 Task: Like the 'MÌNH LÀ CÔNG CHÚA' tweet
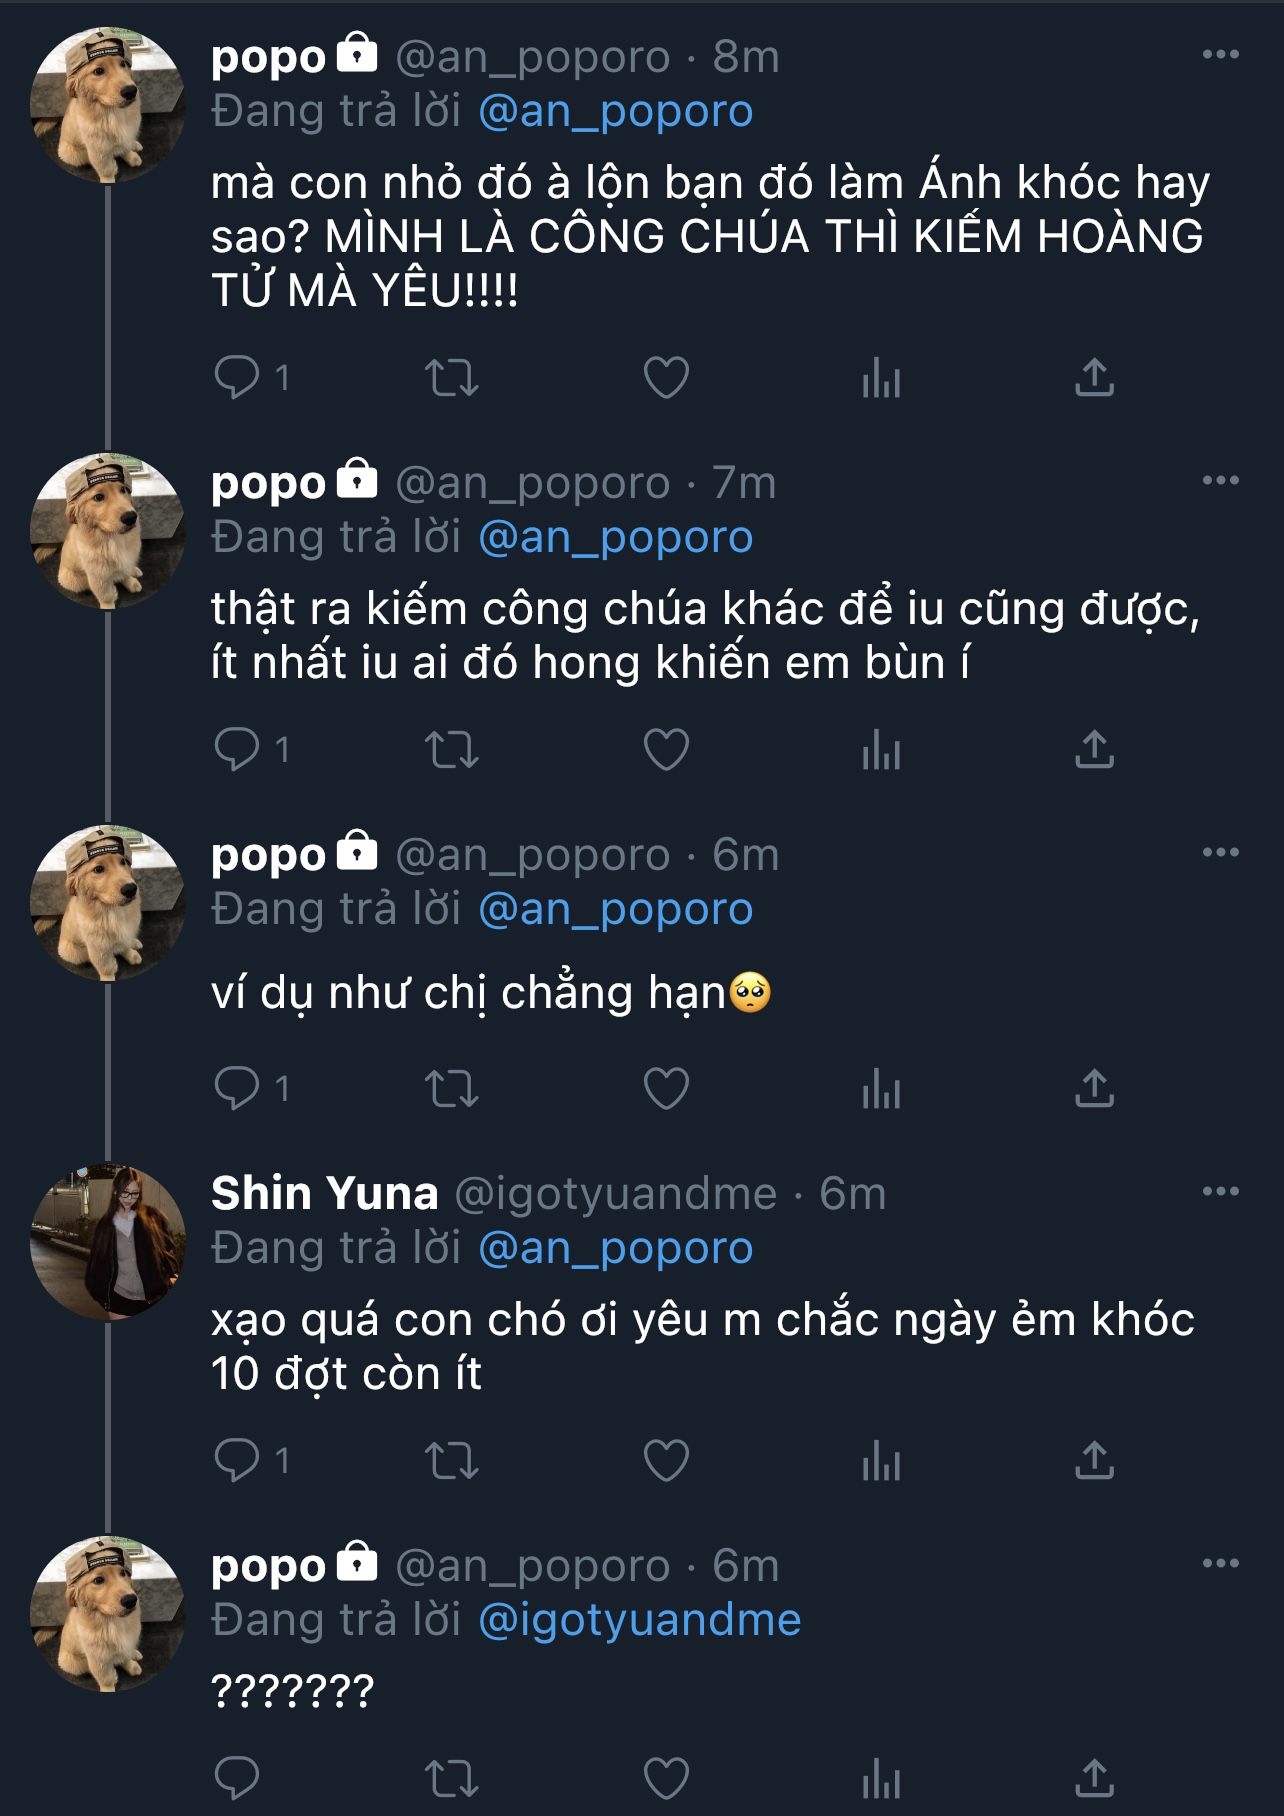pos(666,378)
